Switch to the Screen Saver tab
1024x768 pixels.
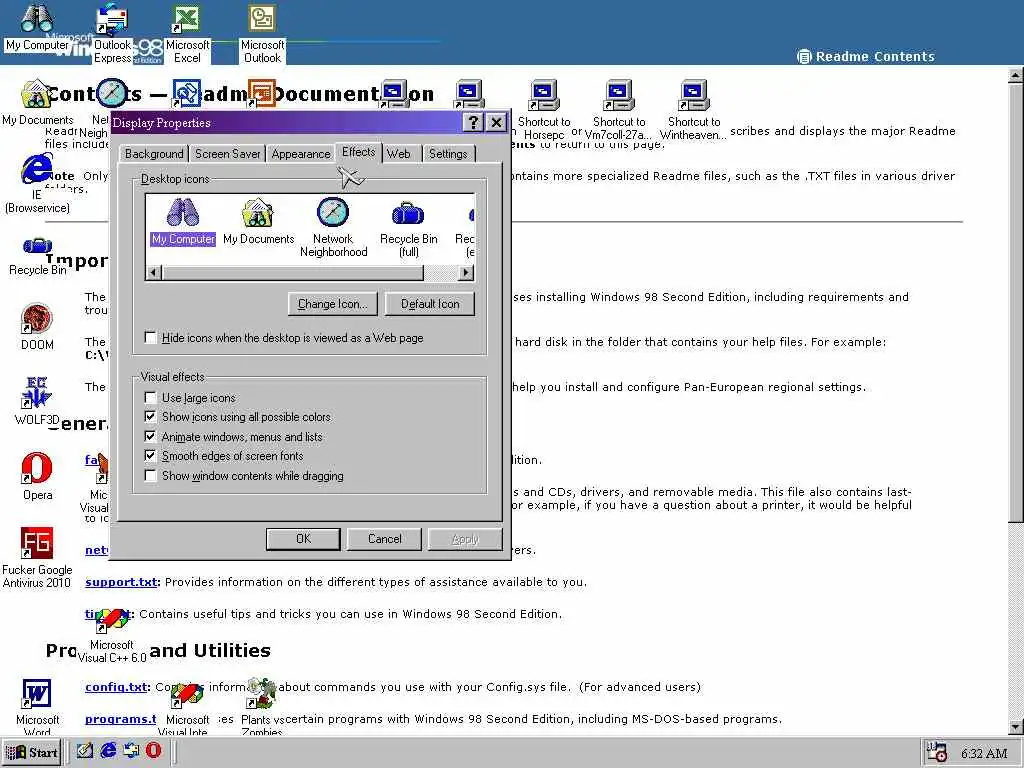tap(227, 153)
